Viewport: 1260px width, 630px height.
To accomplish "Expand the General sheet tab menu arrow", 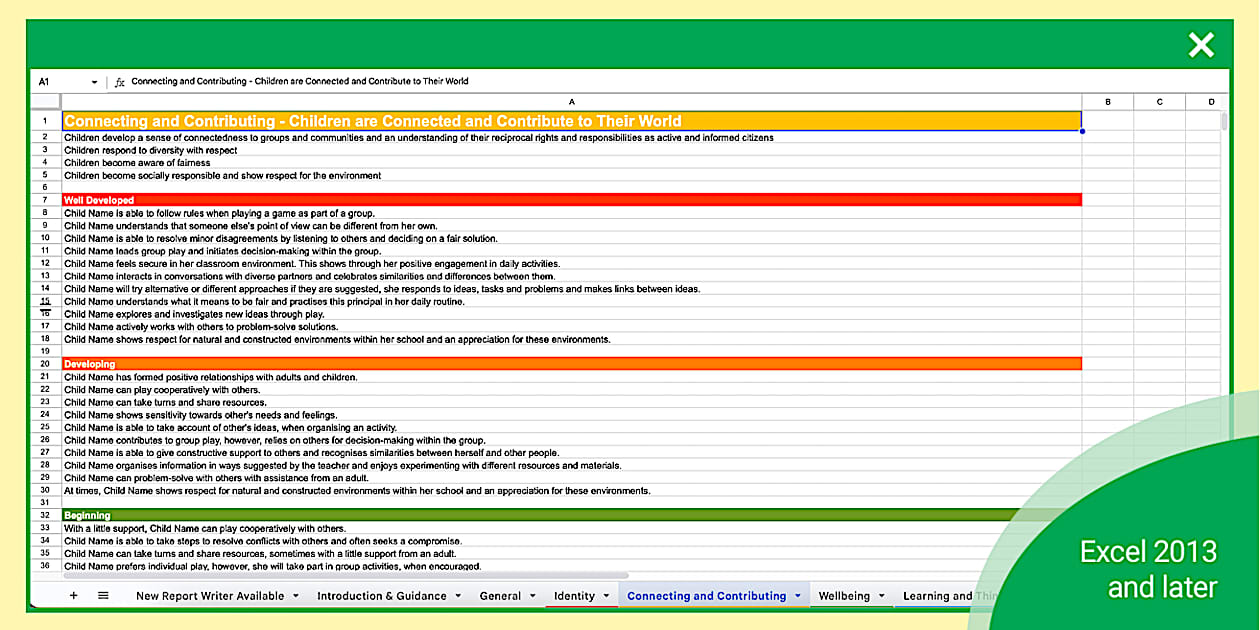I will click(x=532, y=596).
